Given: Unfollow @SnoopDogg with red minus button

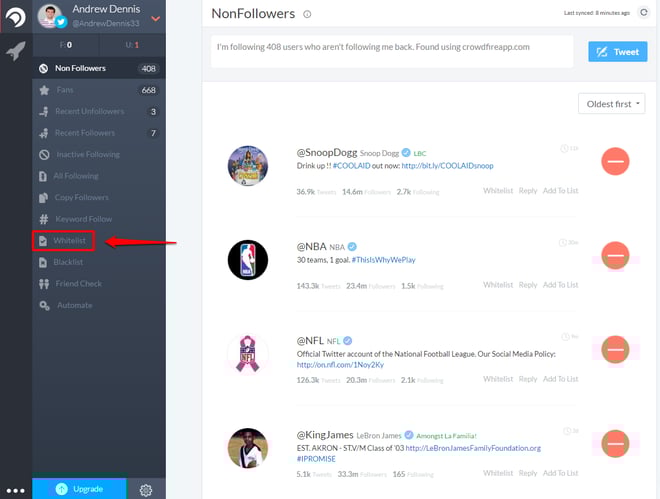Looking at the screenshot, I should click(x=615, y=161).
